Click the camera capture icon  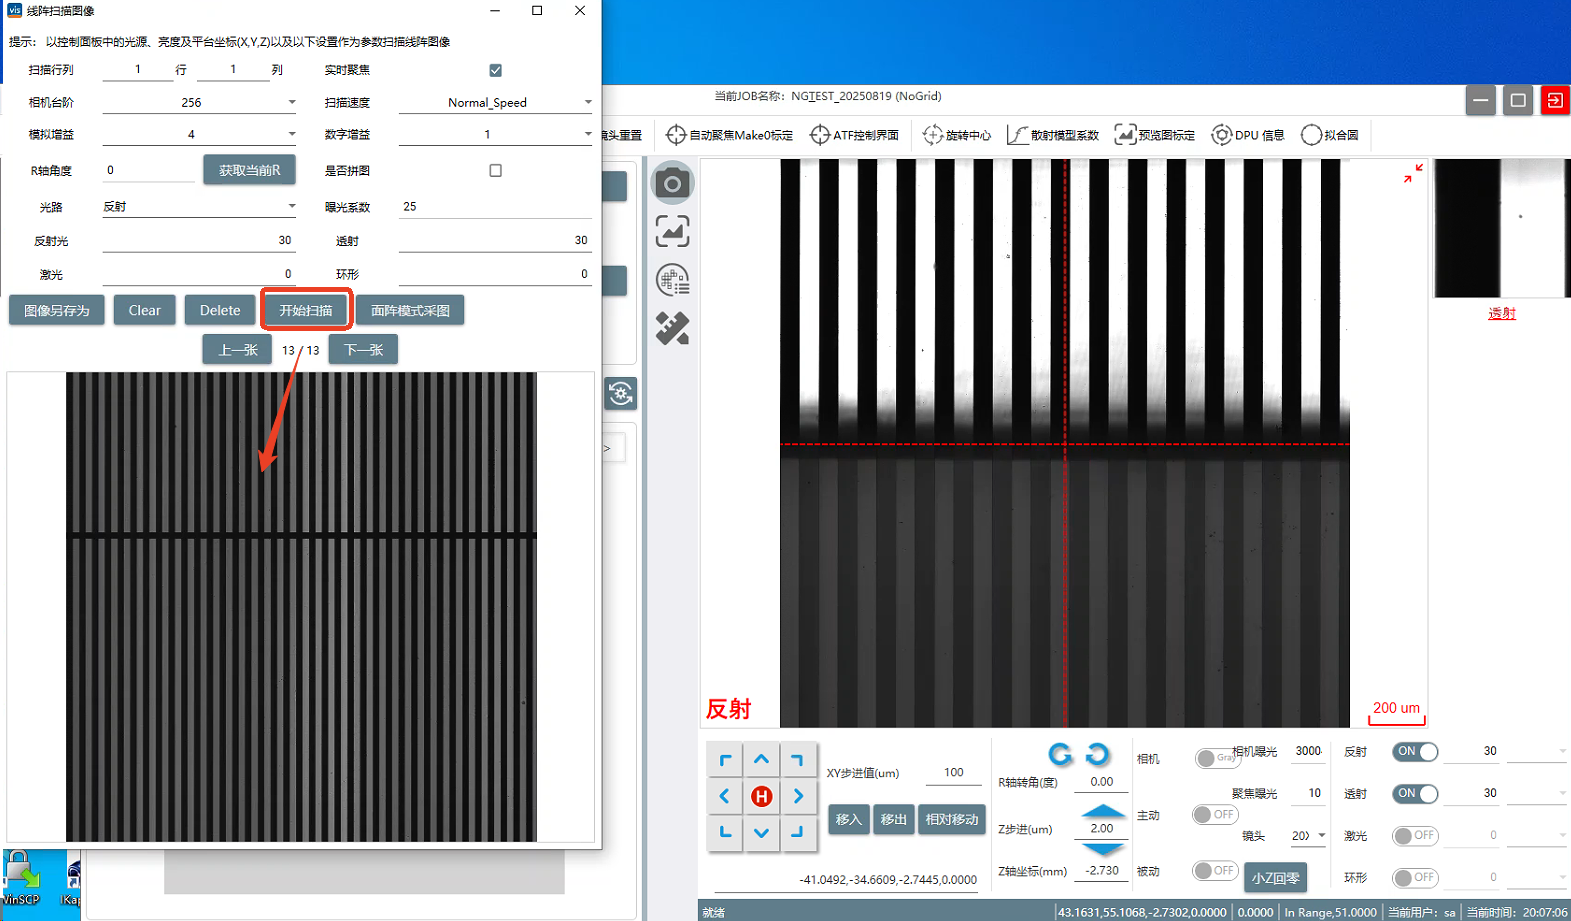pyautogui.click(x=672, y=183)
